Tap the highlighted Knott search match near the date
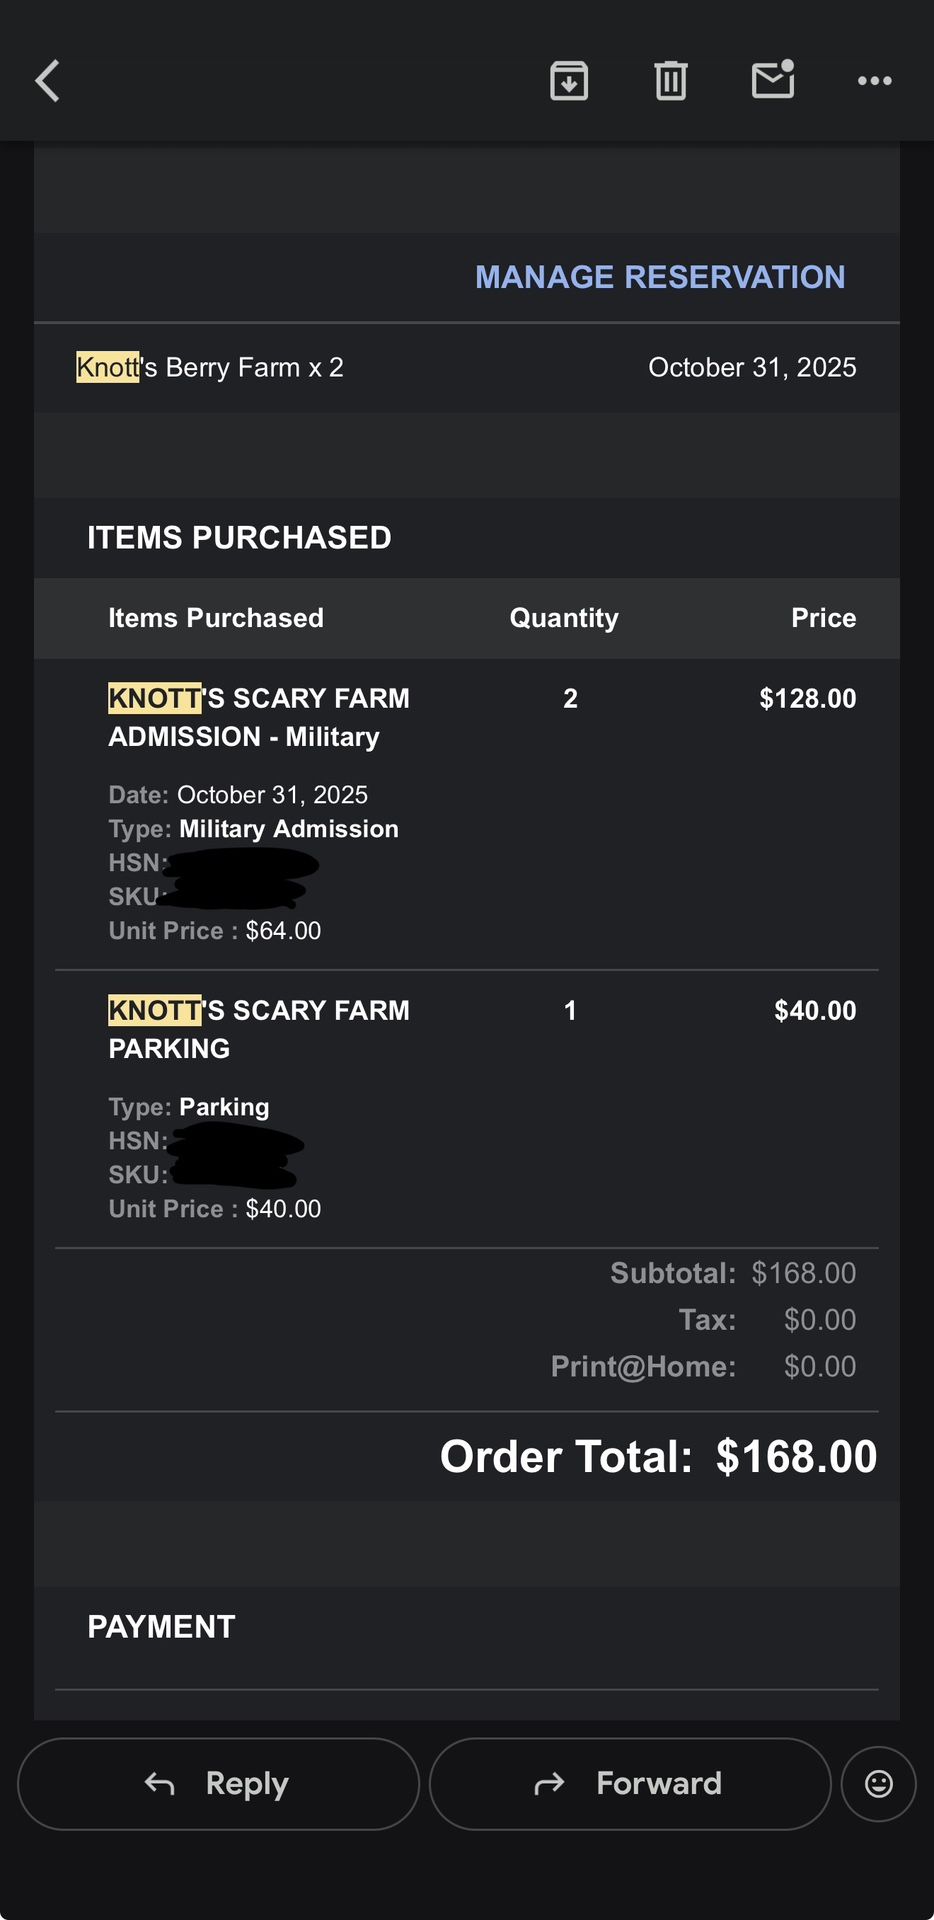This screenshot has height=1920, width=934. tap(106, 367)
